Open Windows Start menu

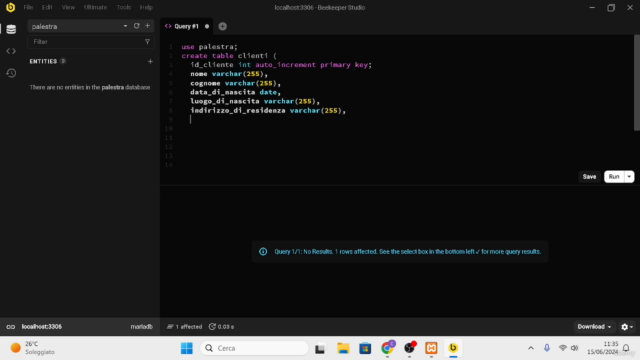coord(187,348)
